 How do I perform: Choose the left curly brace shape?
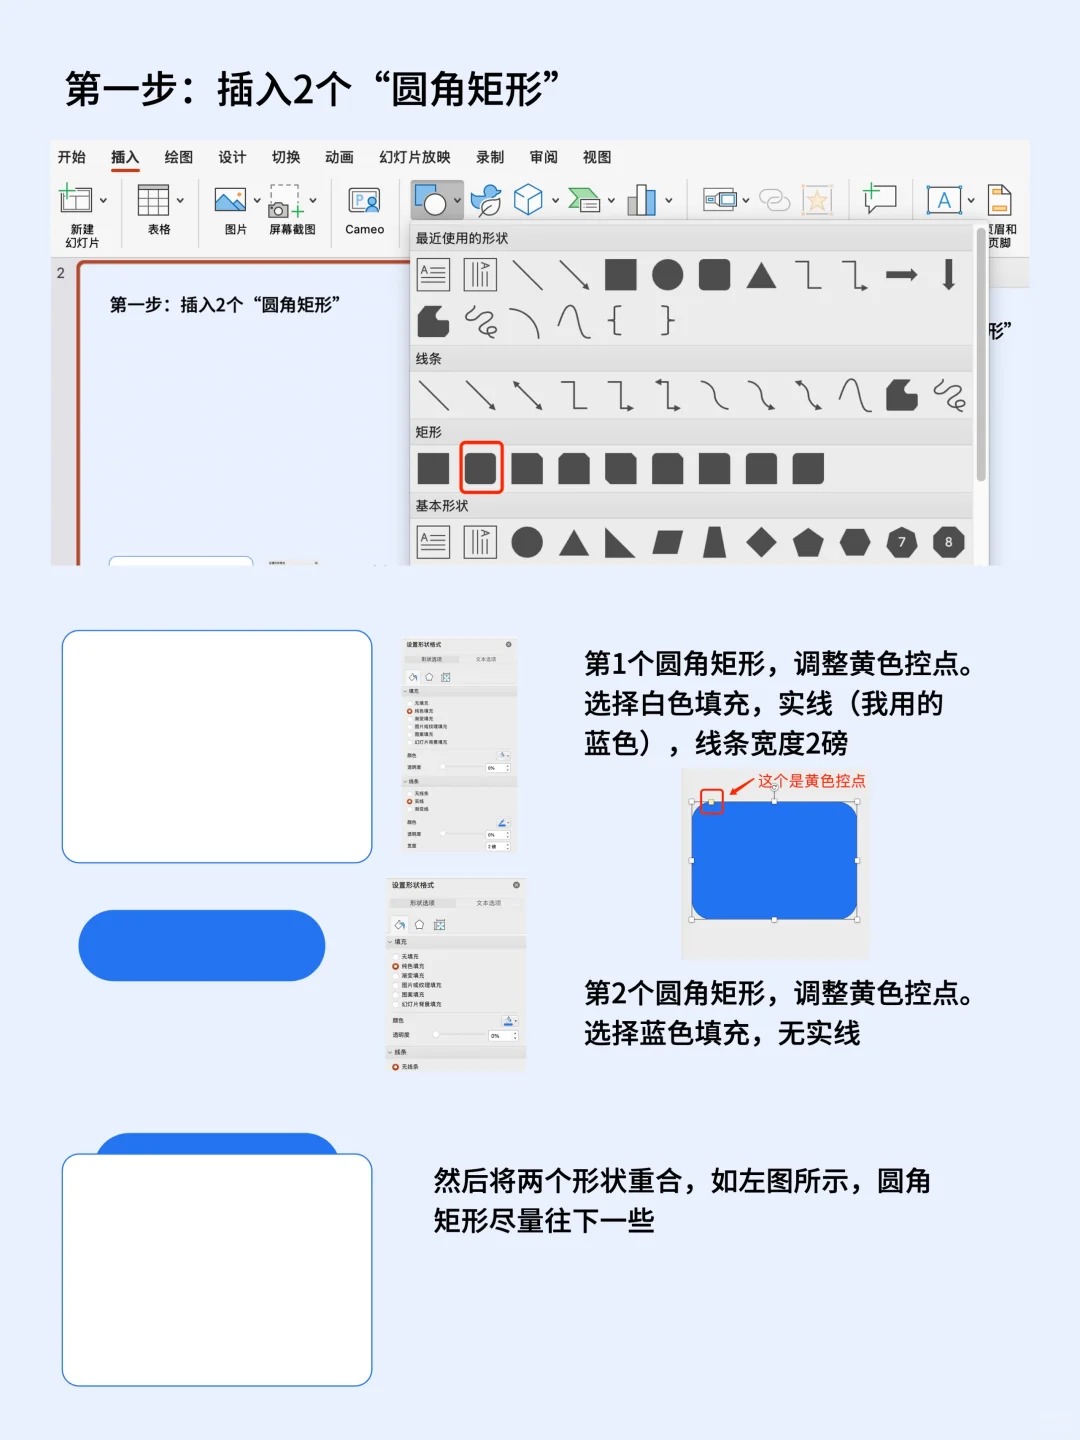click(x=616, y=321)
